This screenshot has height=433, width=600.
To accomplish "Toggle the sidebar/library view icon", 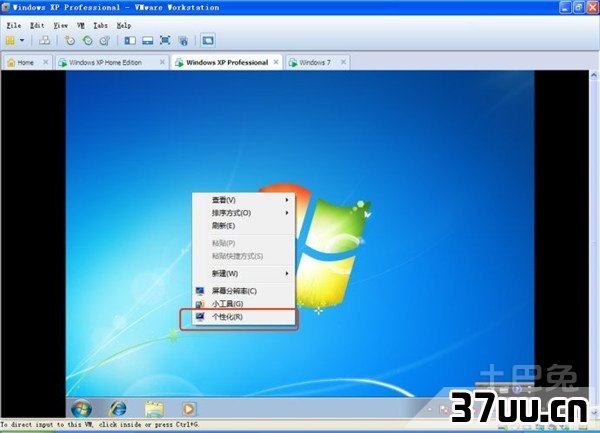I will point(130,40).
